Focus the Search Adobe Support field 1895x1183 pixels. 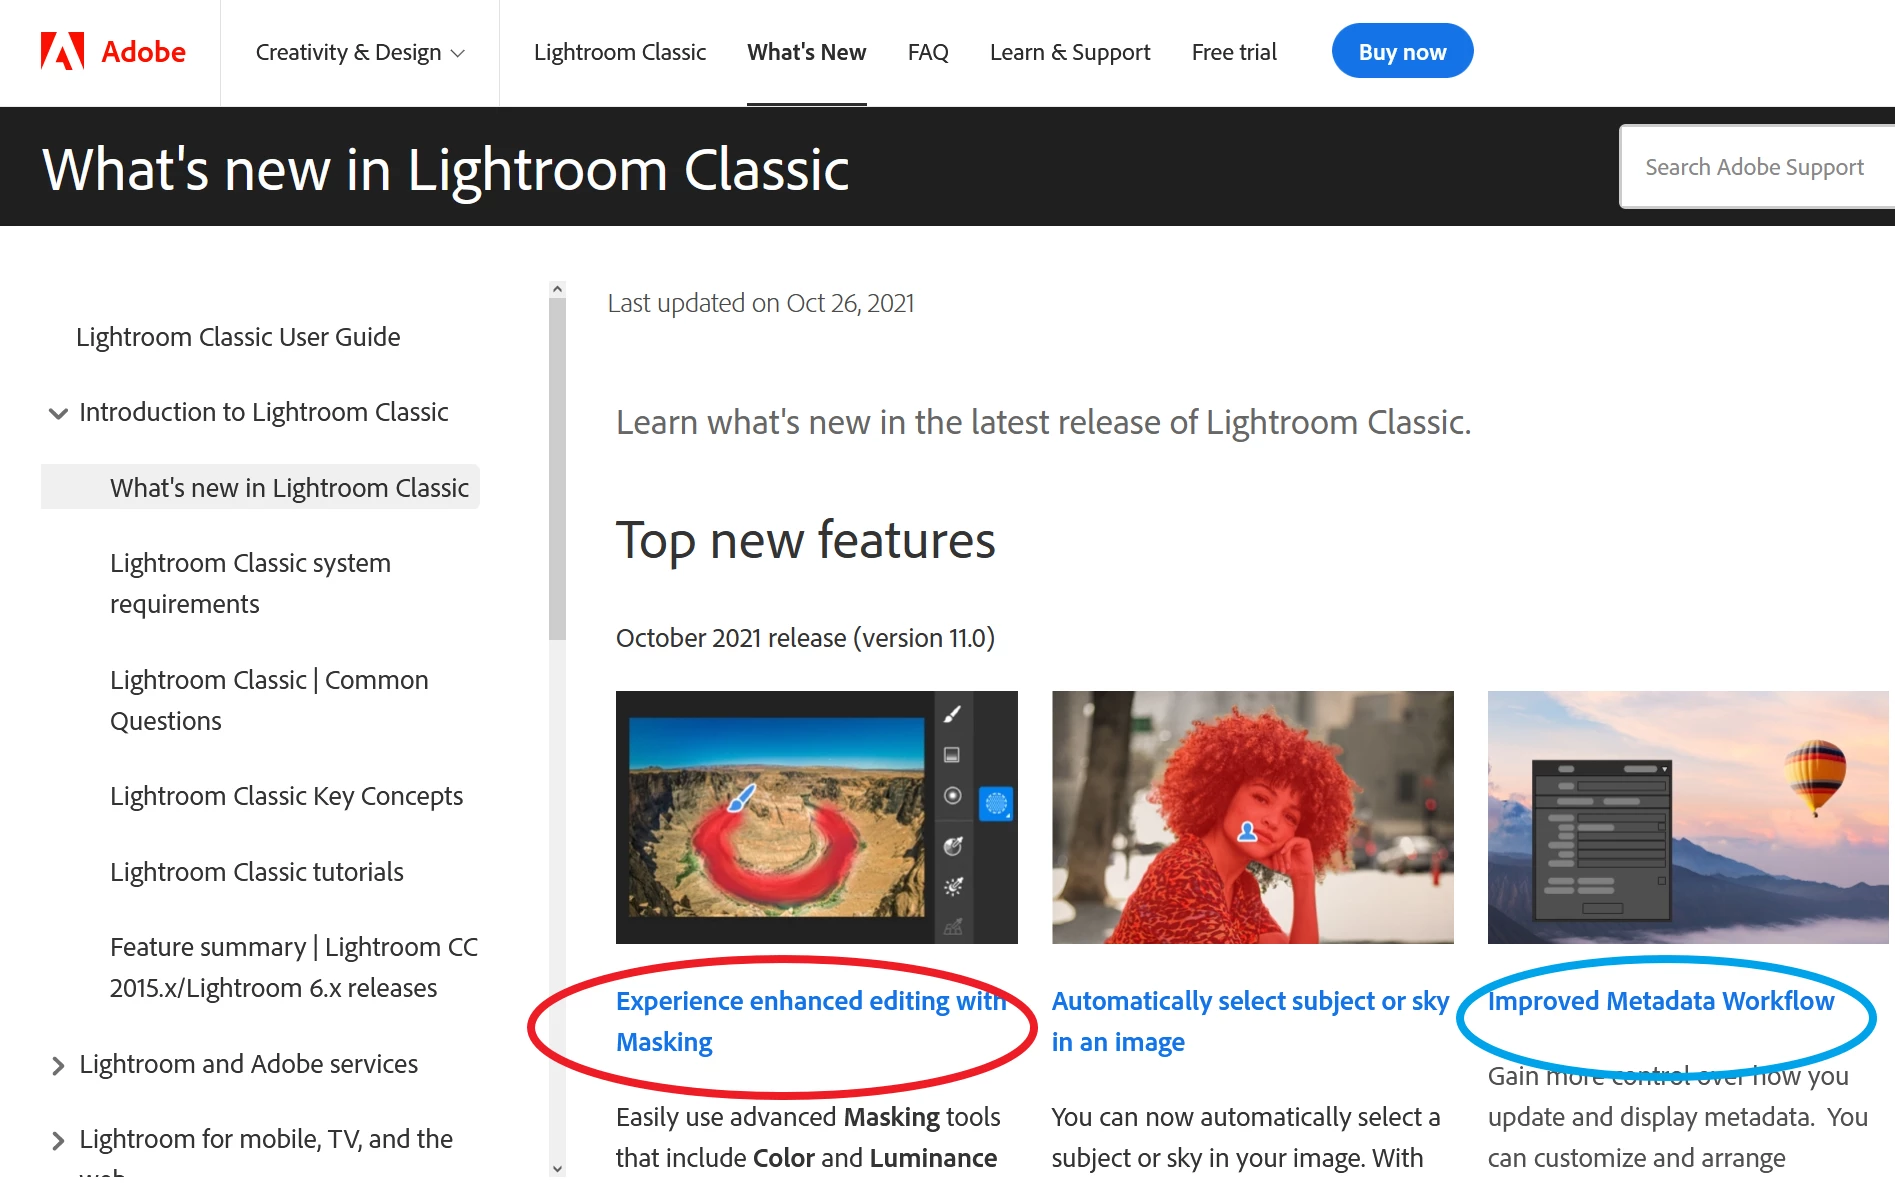(1757, 167)
